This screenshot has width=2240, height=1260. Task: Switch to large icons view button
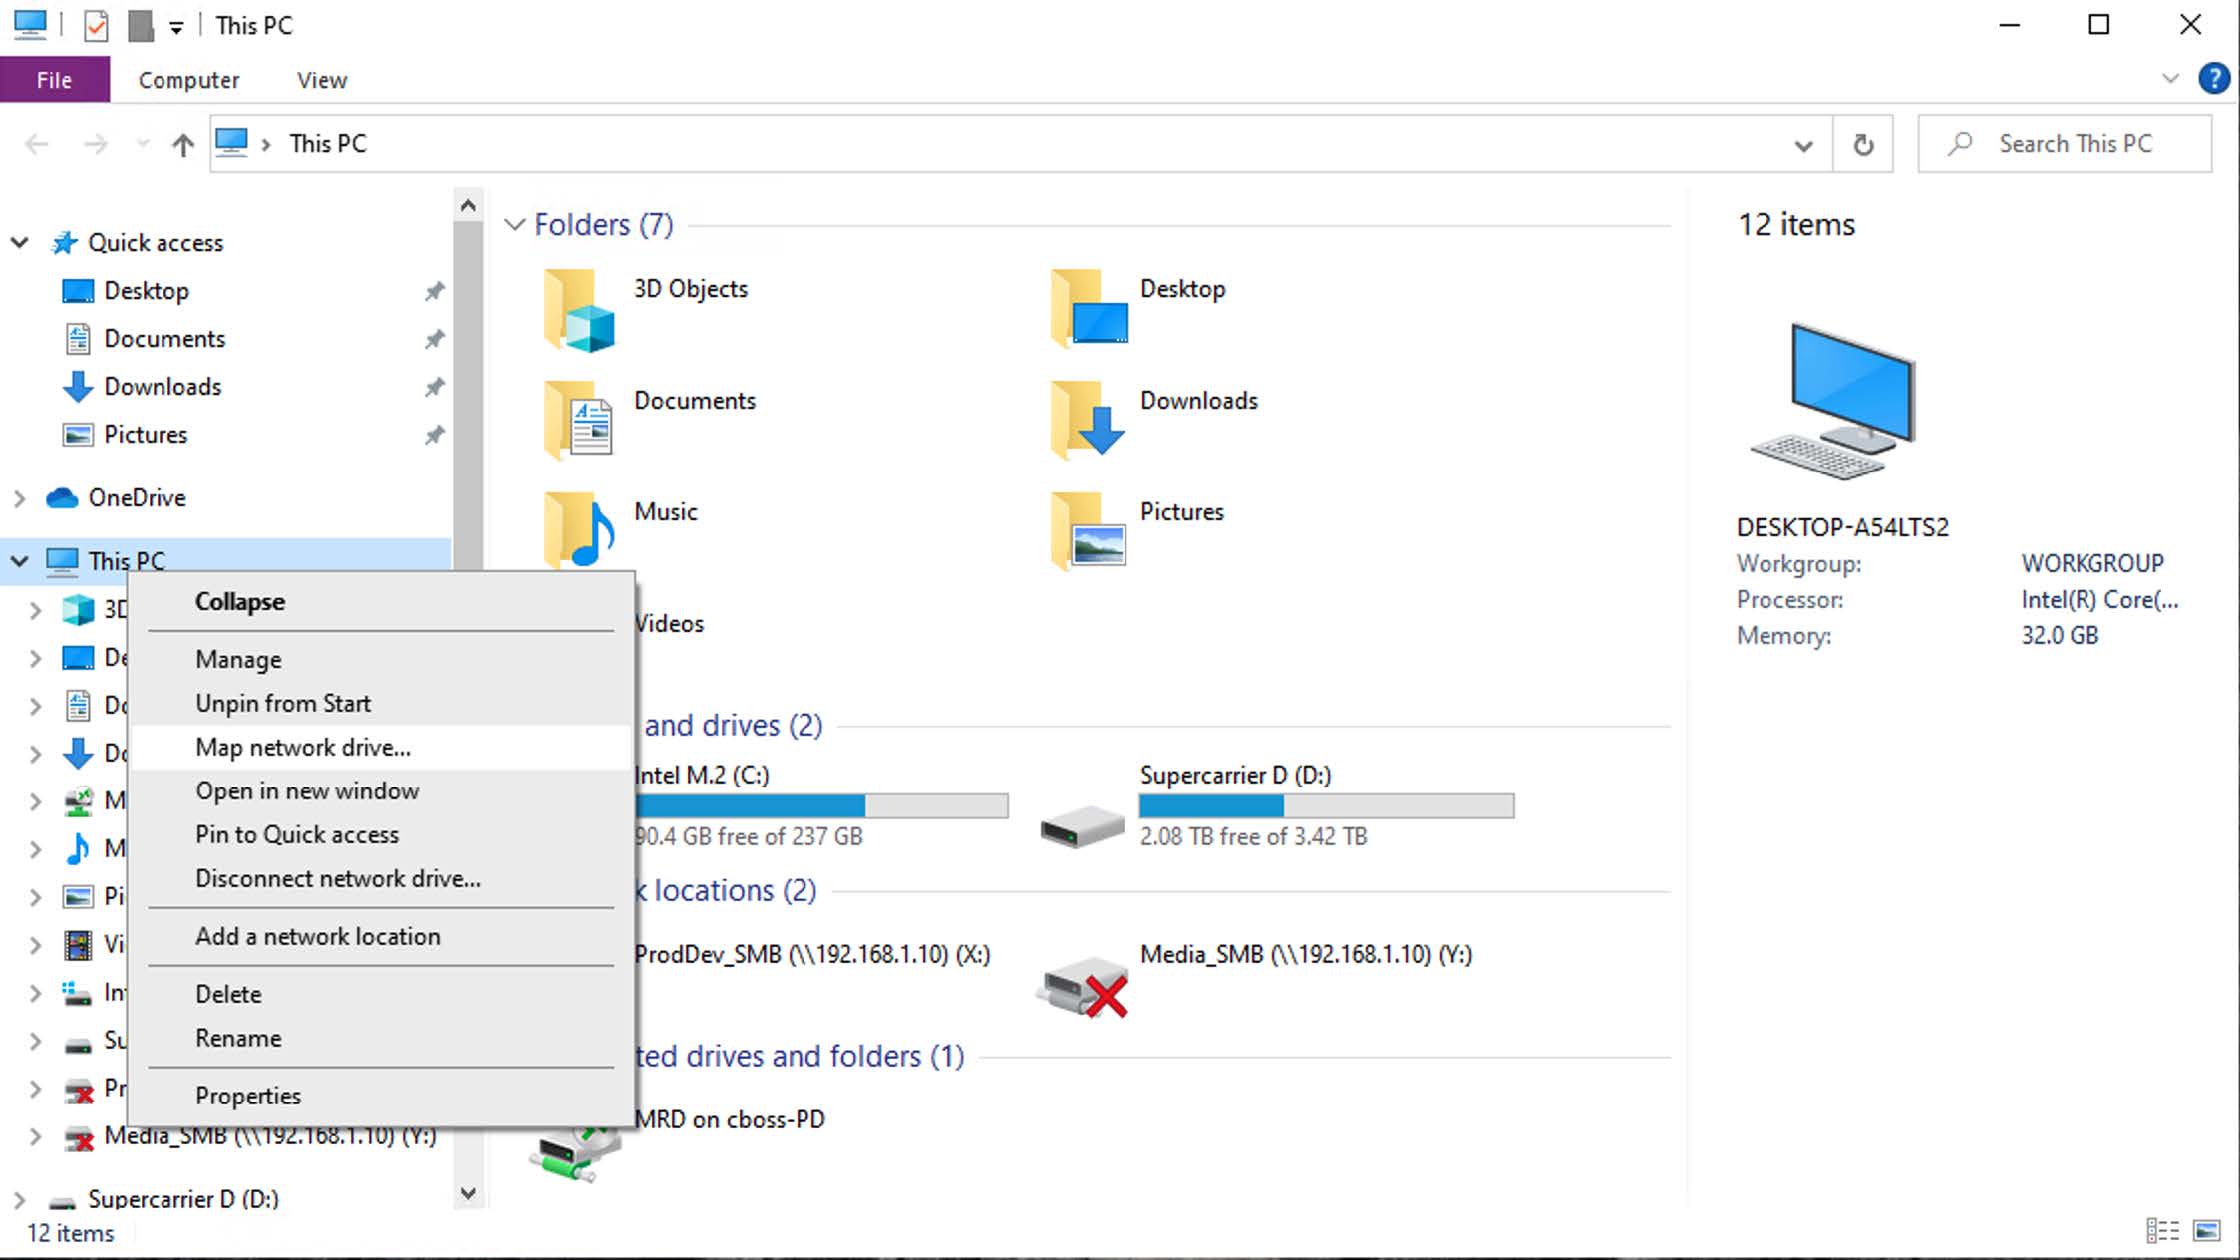[2206, 1231]
